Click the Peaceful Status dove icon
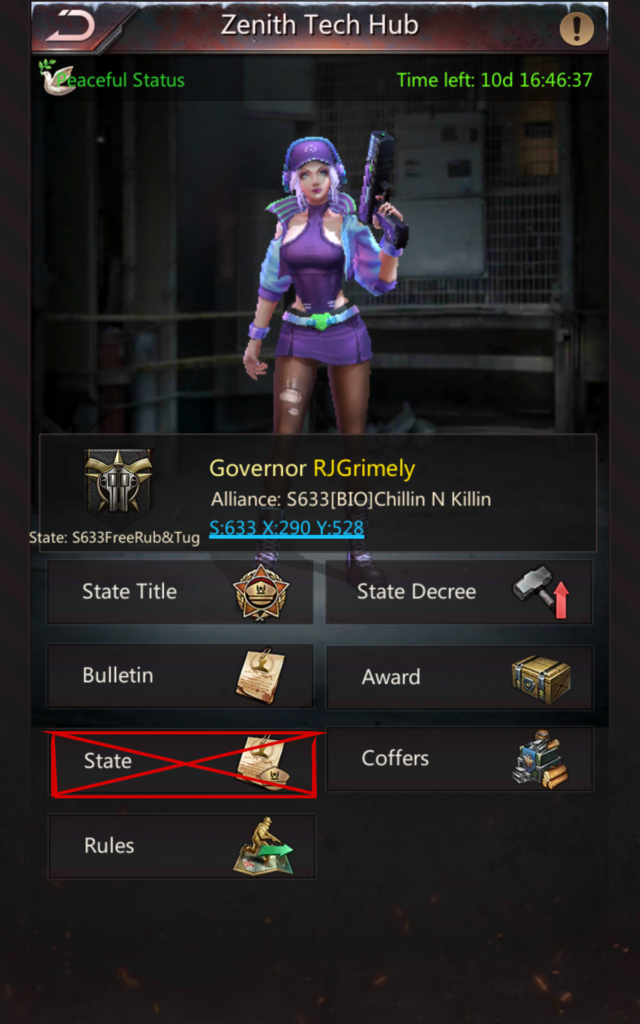Image resolution: width=640 pixels, height=1024 pixels. coord(57,77)
